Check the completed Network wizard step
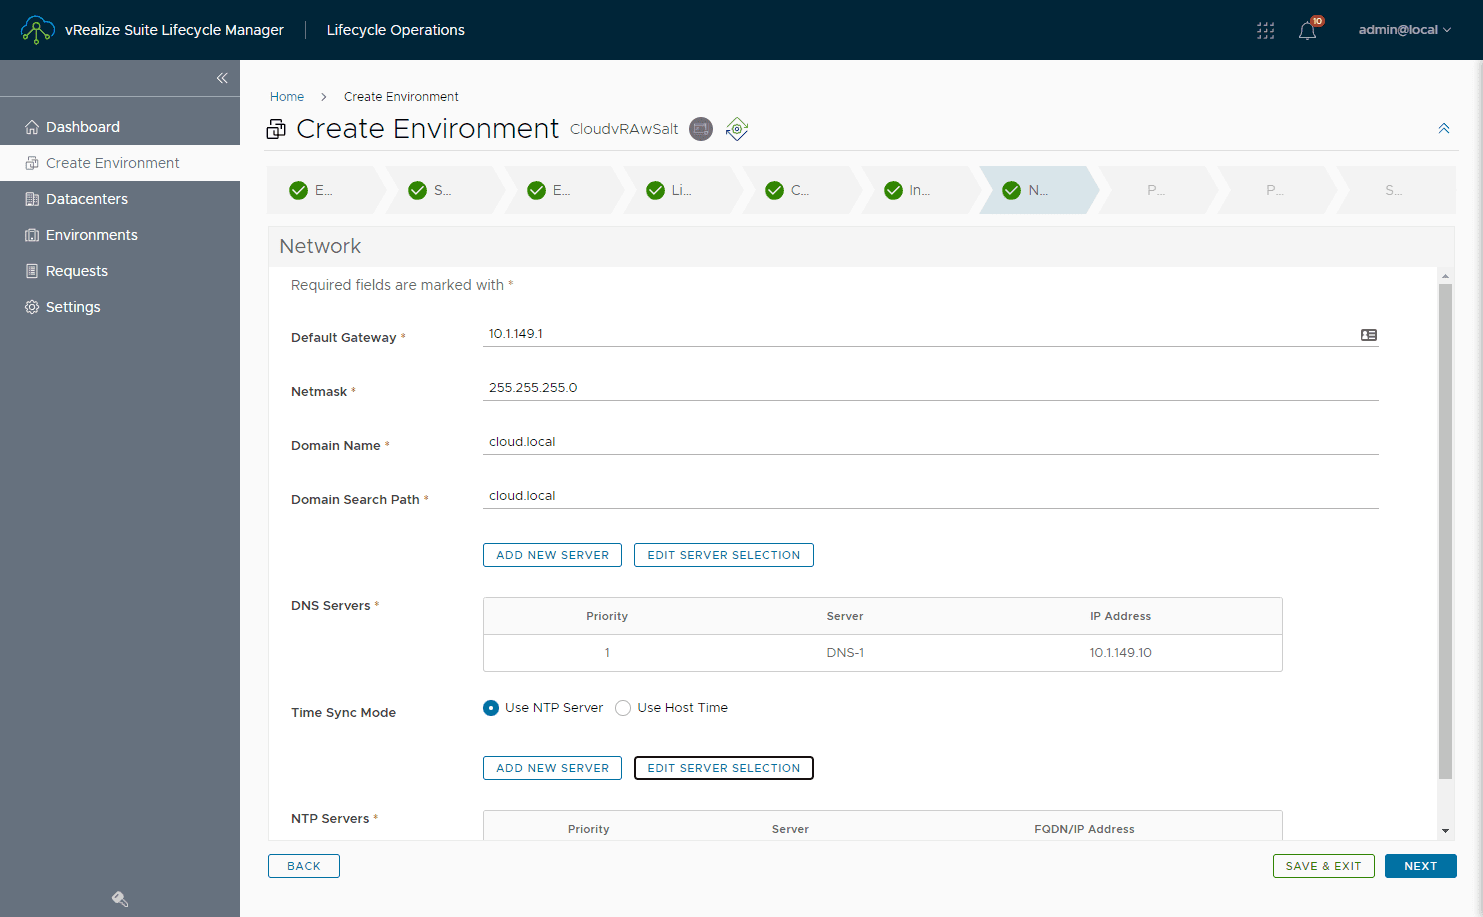The height and width of the screenshot is (917, 1483). (1013, 189)
